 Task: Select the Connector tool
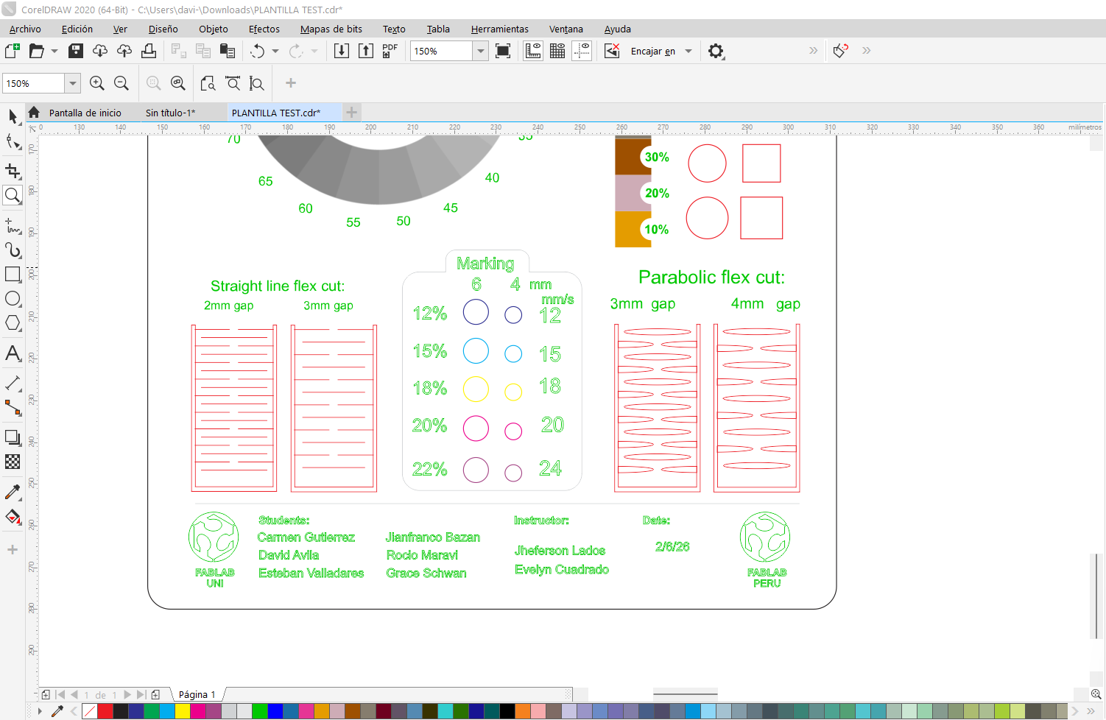point(13,408)
